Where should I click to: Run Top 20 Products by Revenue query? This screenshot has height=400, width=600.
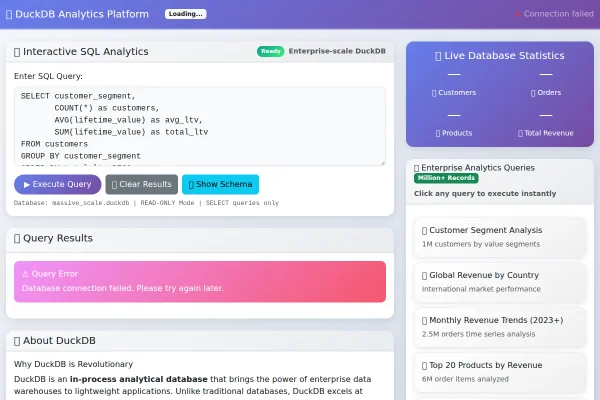pos(500,372)
